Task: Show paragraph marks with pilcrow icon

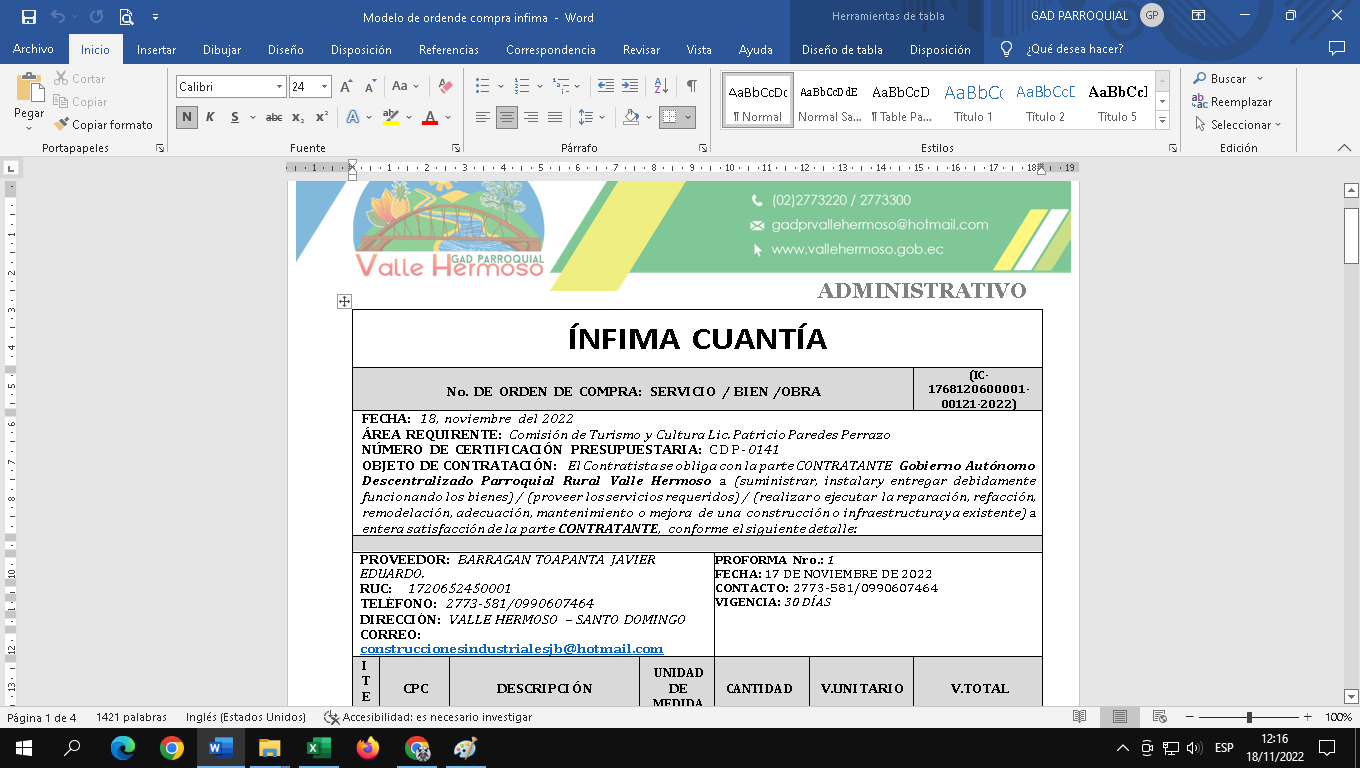Action: click(x=691, y=87)
